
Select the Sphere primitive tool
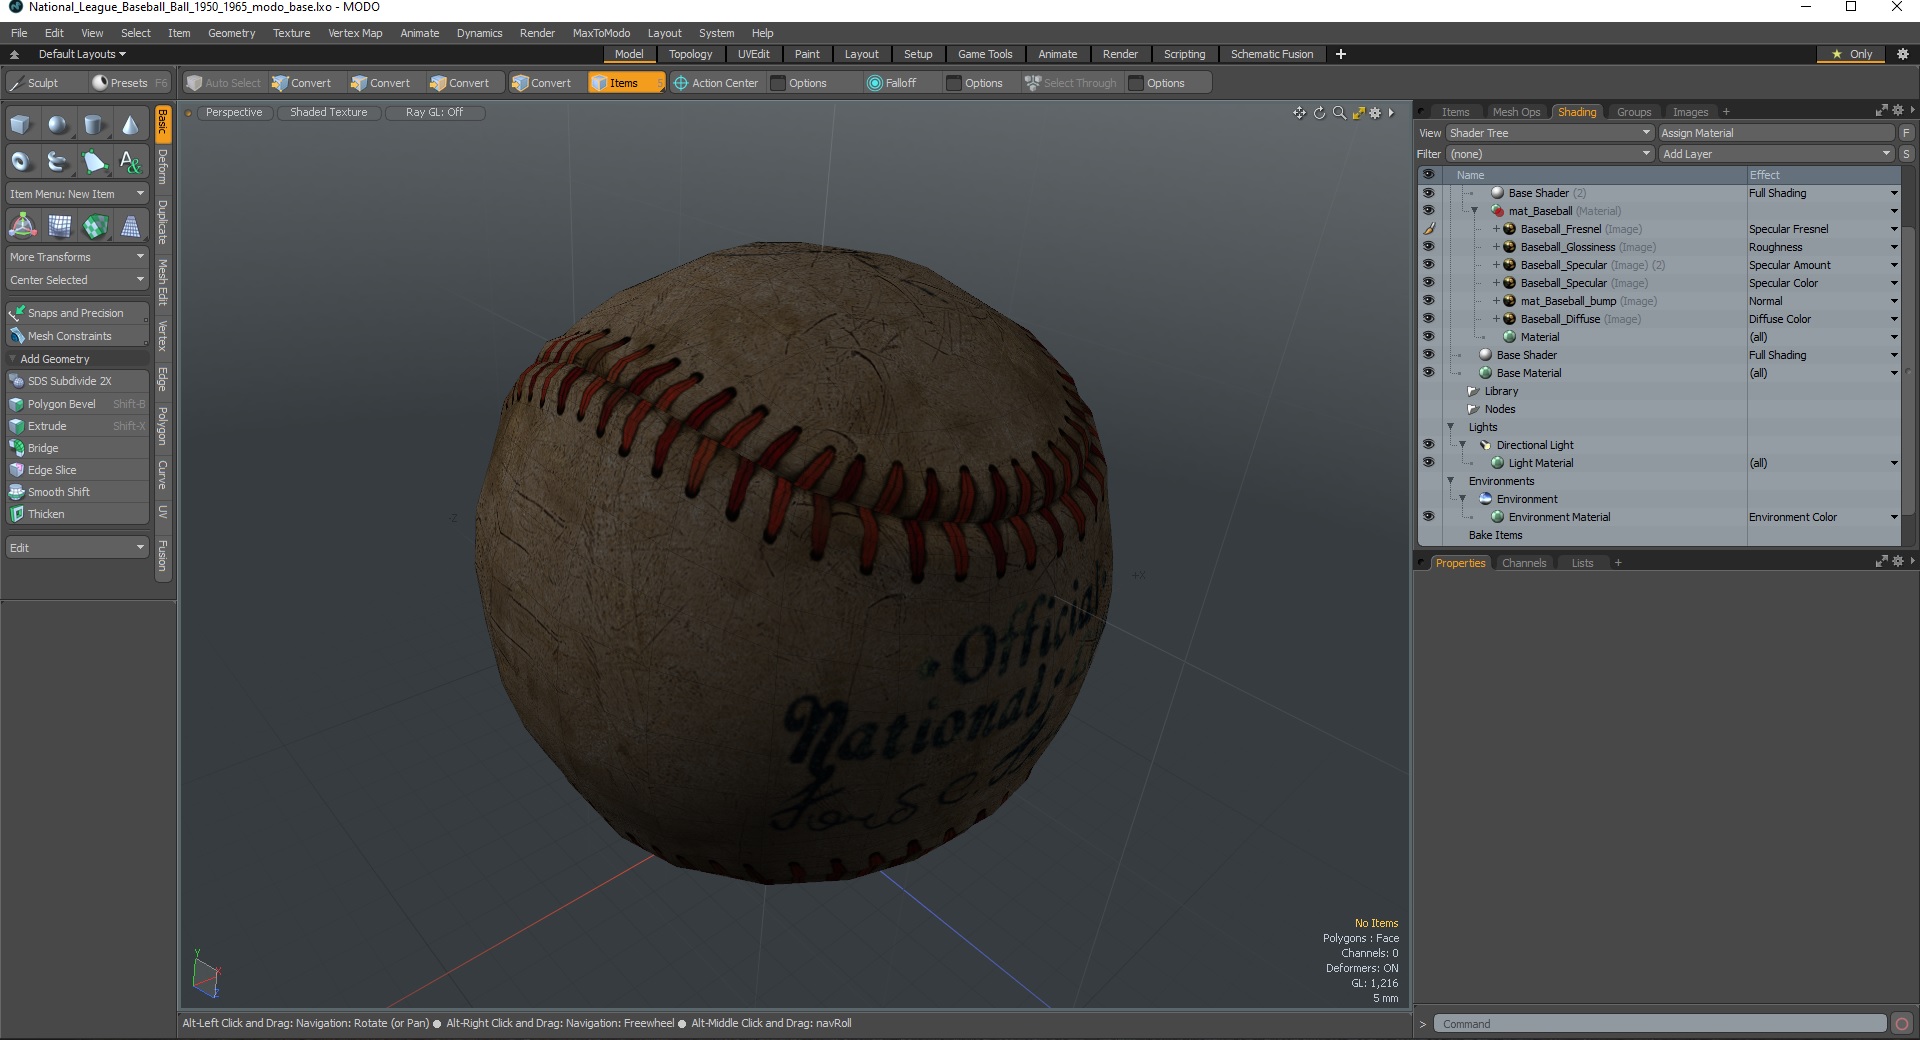59,125
